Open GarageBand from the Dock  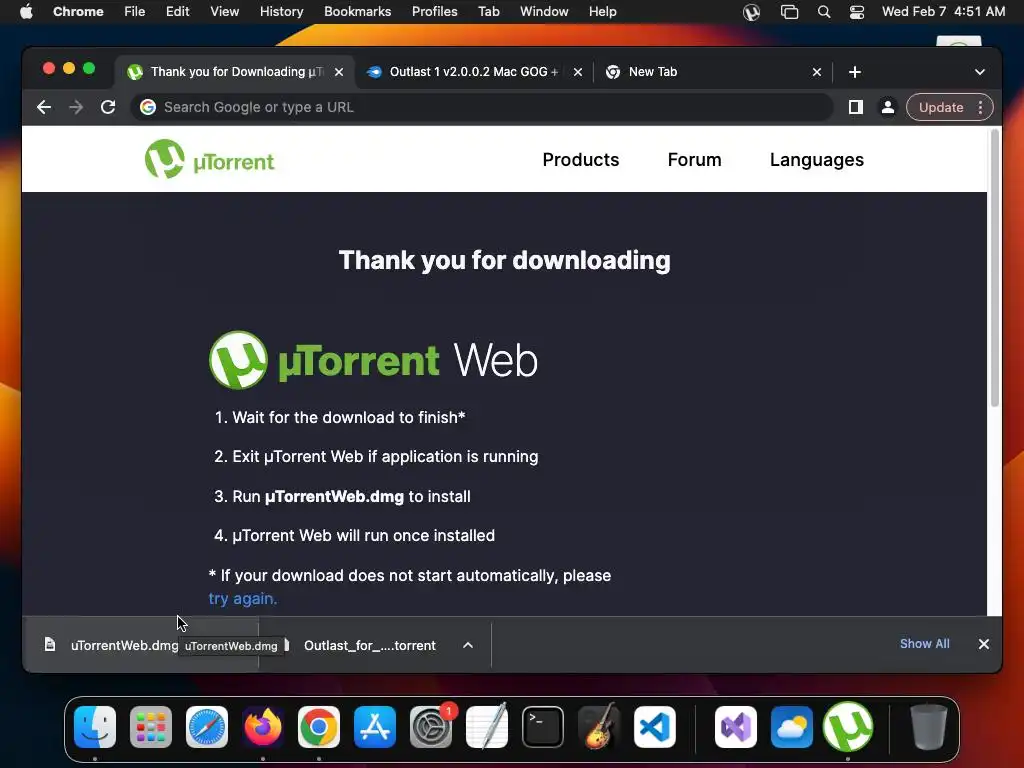pos(599,726)
